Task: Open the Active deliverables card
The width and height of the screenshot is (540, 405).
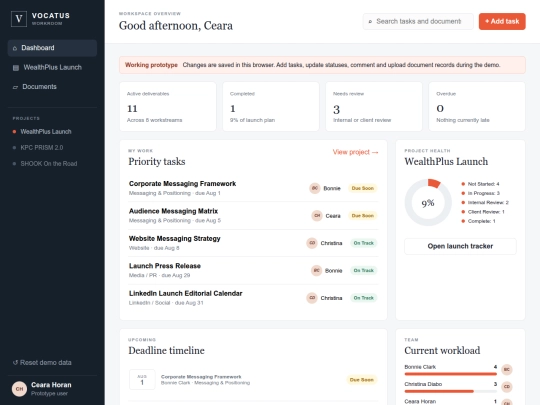Action: point(168,106)
